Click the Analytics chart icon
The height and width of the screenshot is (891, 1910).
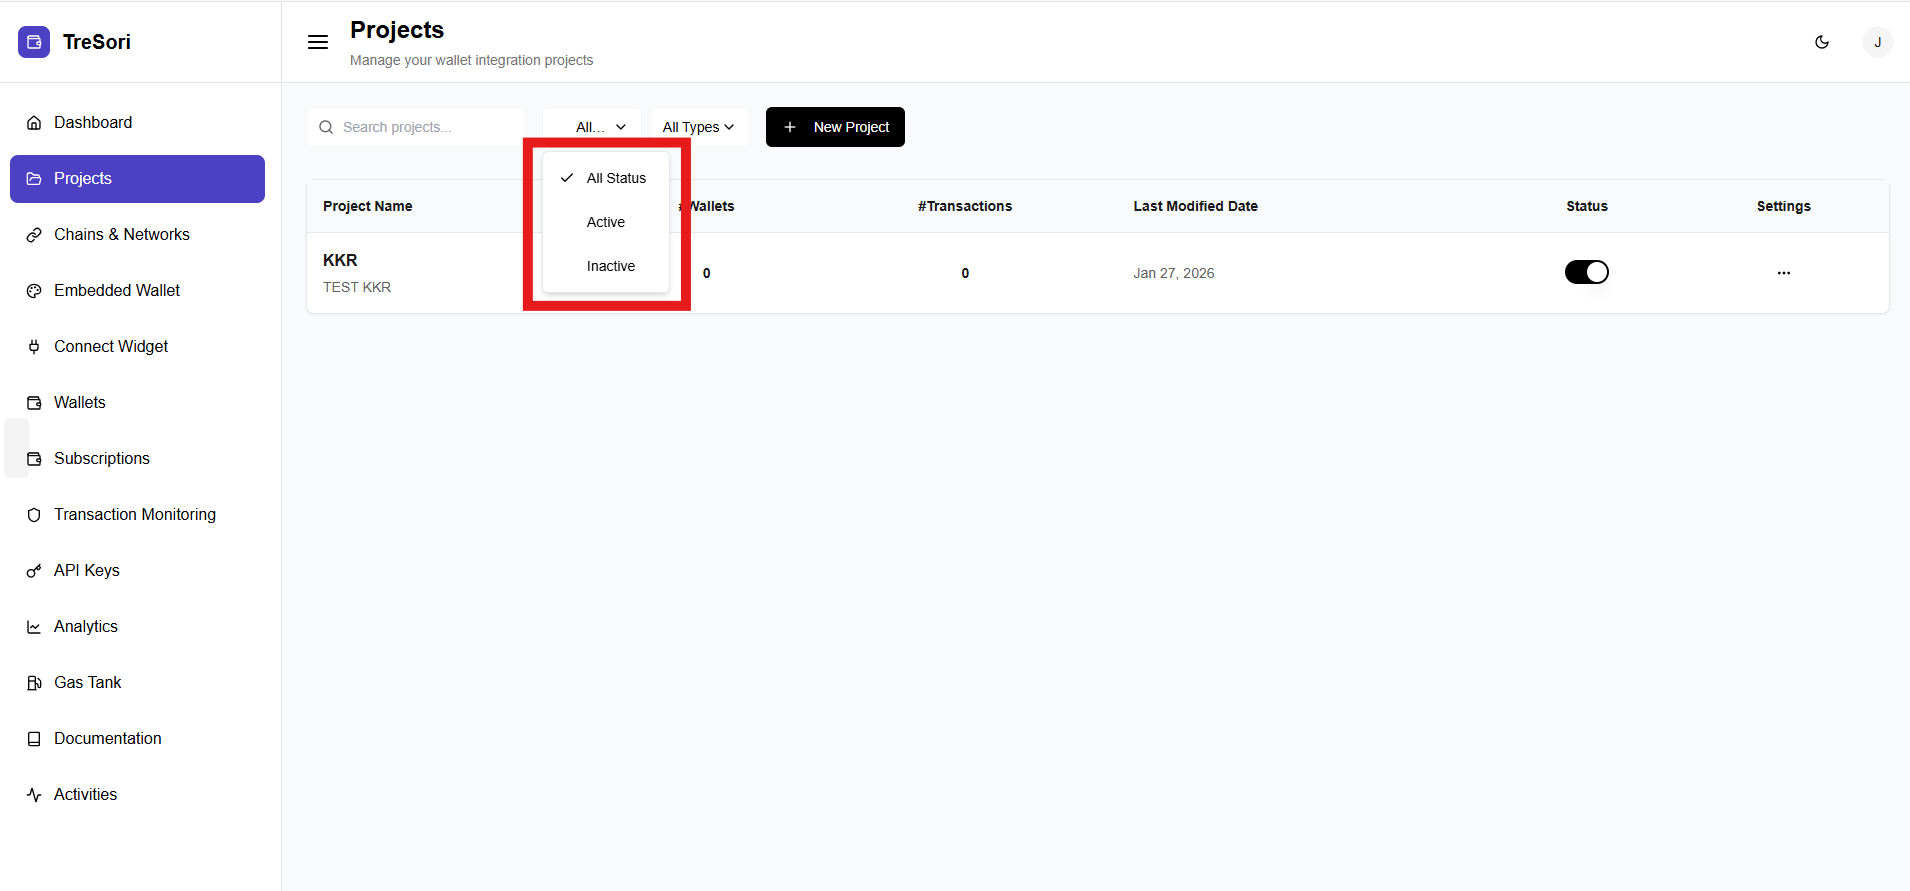(34, 627)
